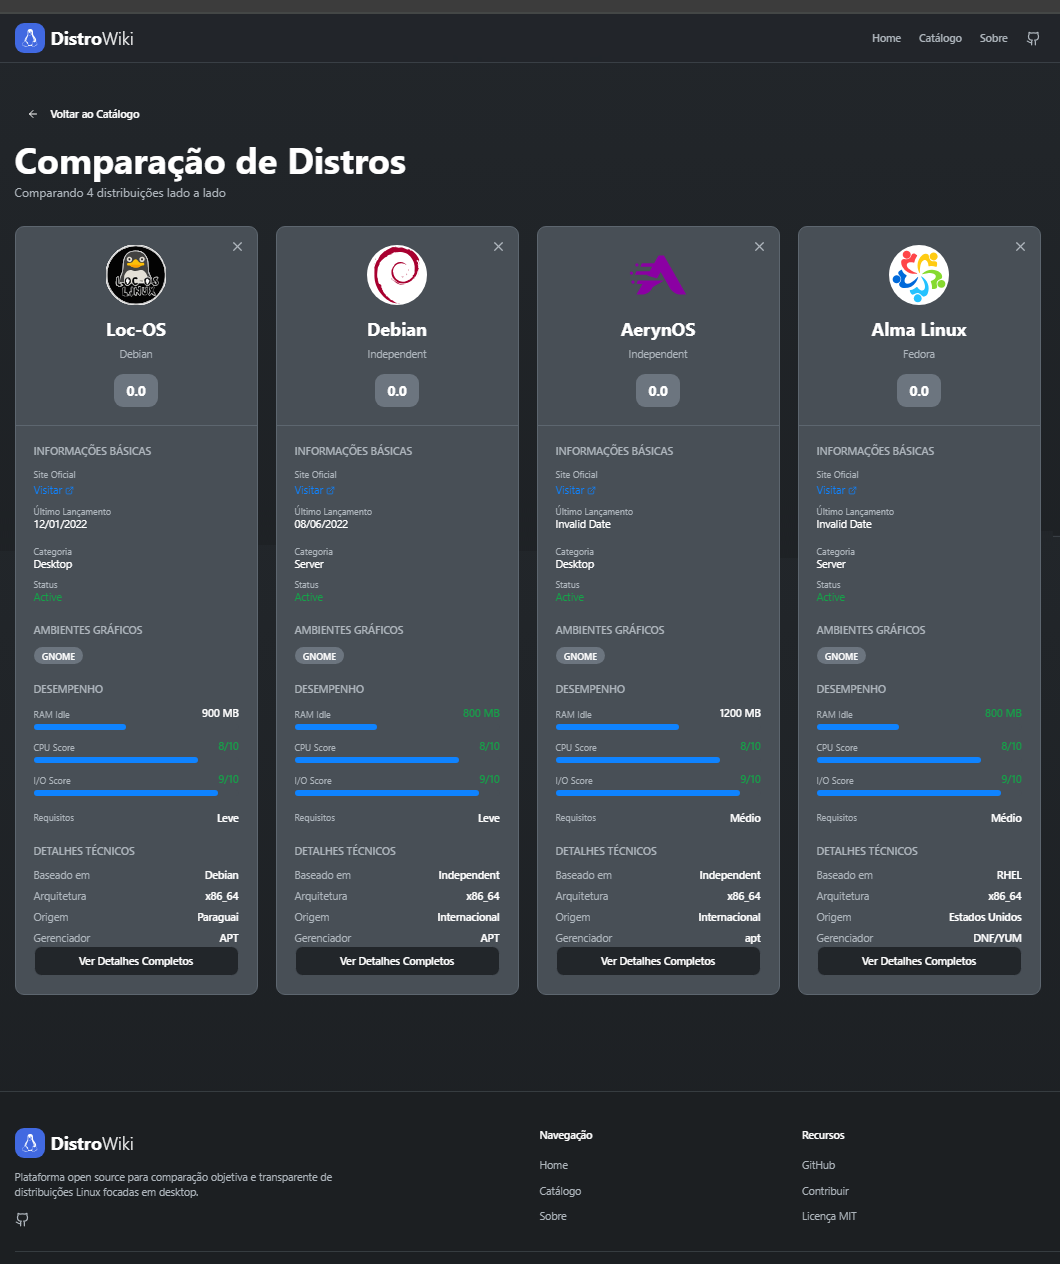1060x1264 pixels.
Task: Click the GNOME tag on Debian card
Action: coord(319,657)
